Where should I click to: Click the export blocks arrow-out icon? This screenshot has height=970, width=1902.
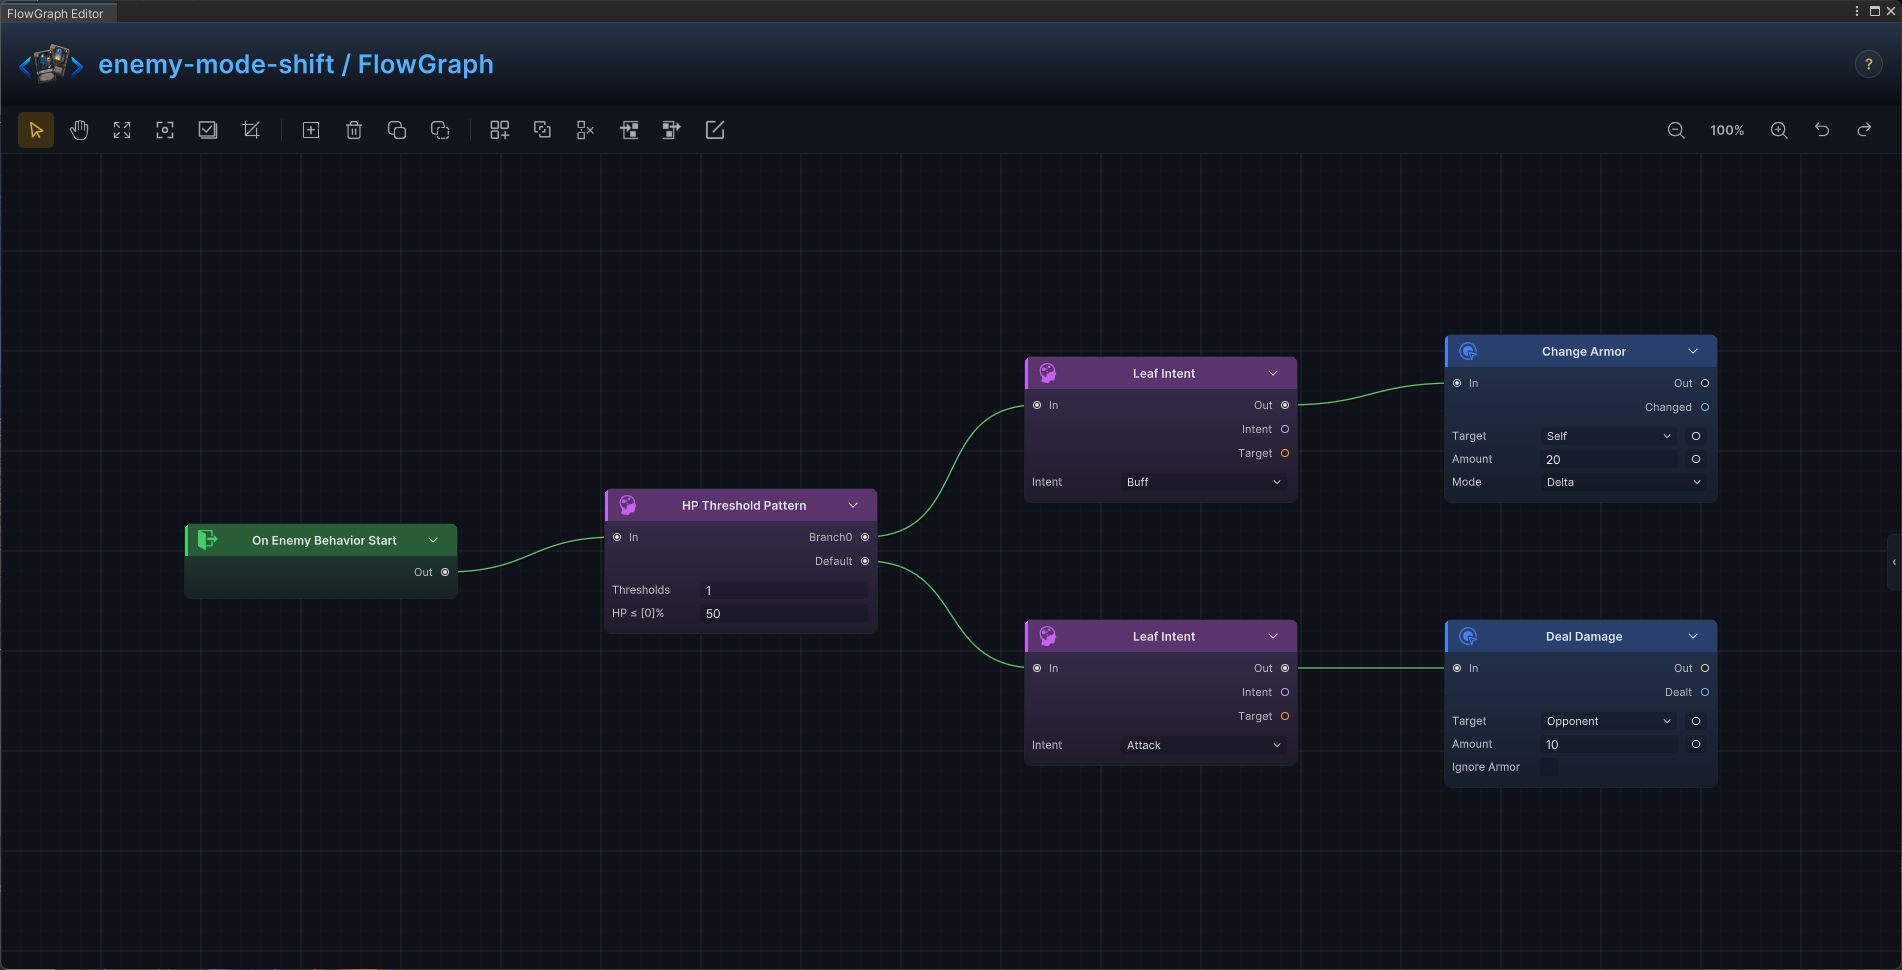click(x=672, y=130)
